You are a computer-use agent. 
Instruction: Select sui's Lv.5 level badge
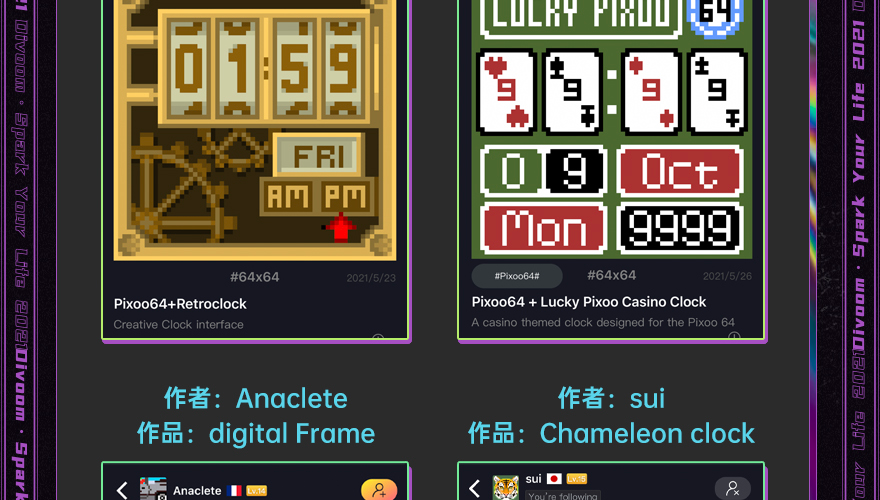pyautogui.click(x=576, y=479)
